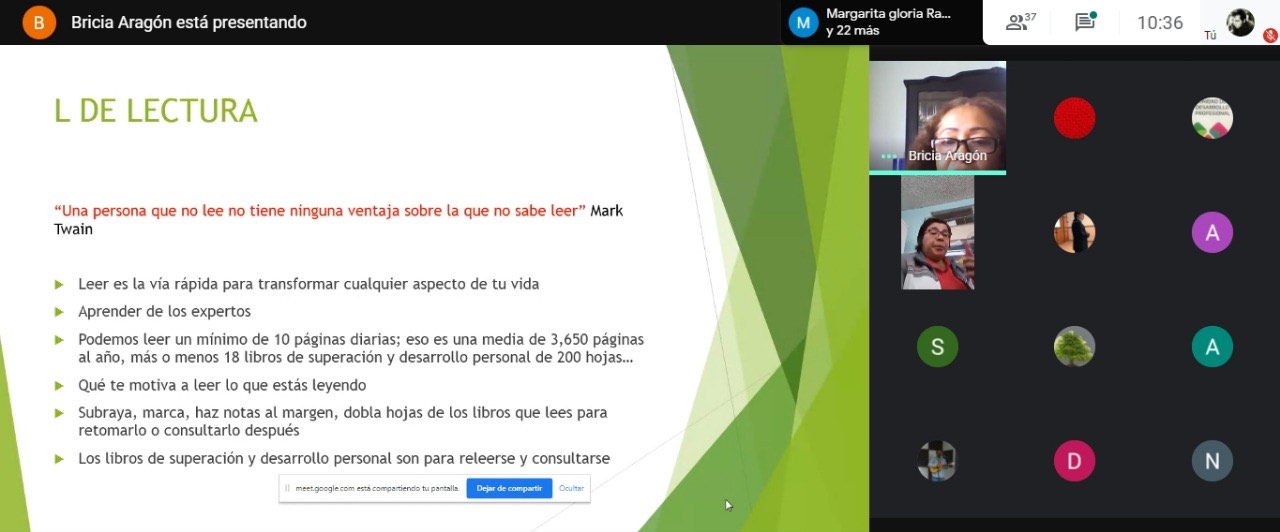Click the tree photo participant avatar
This screenshot has height=532, width=1280.
(x=1074, y=347)
